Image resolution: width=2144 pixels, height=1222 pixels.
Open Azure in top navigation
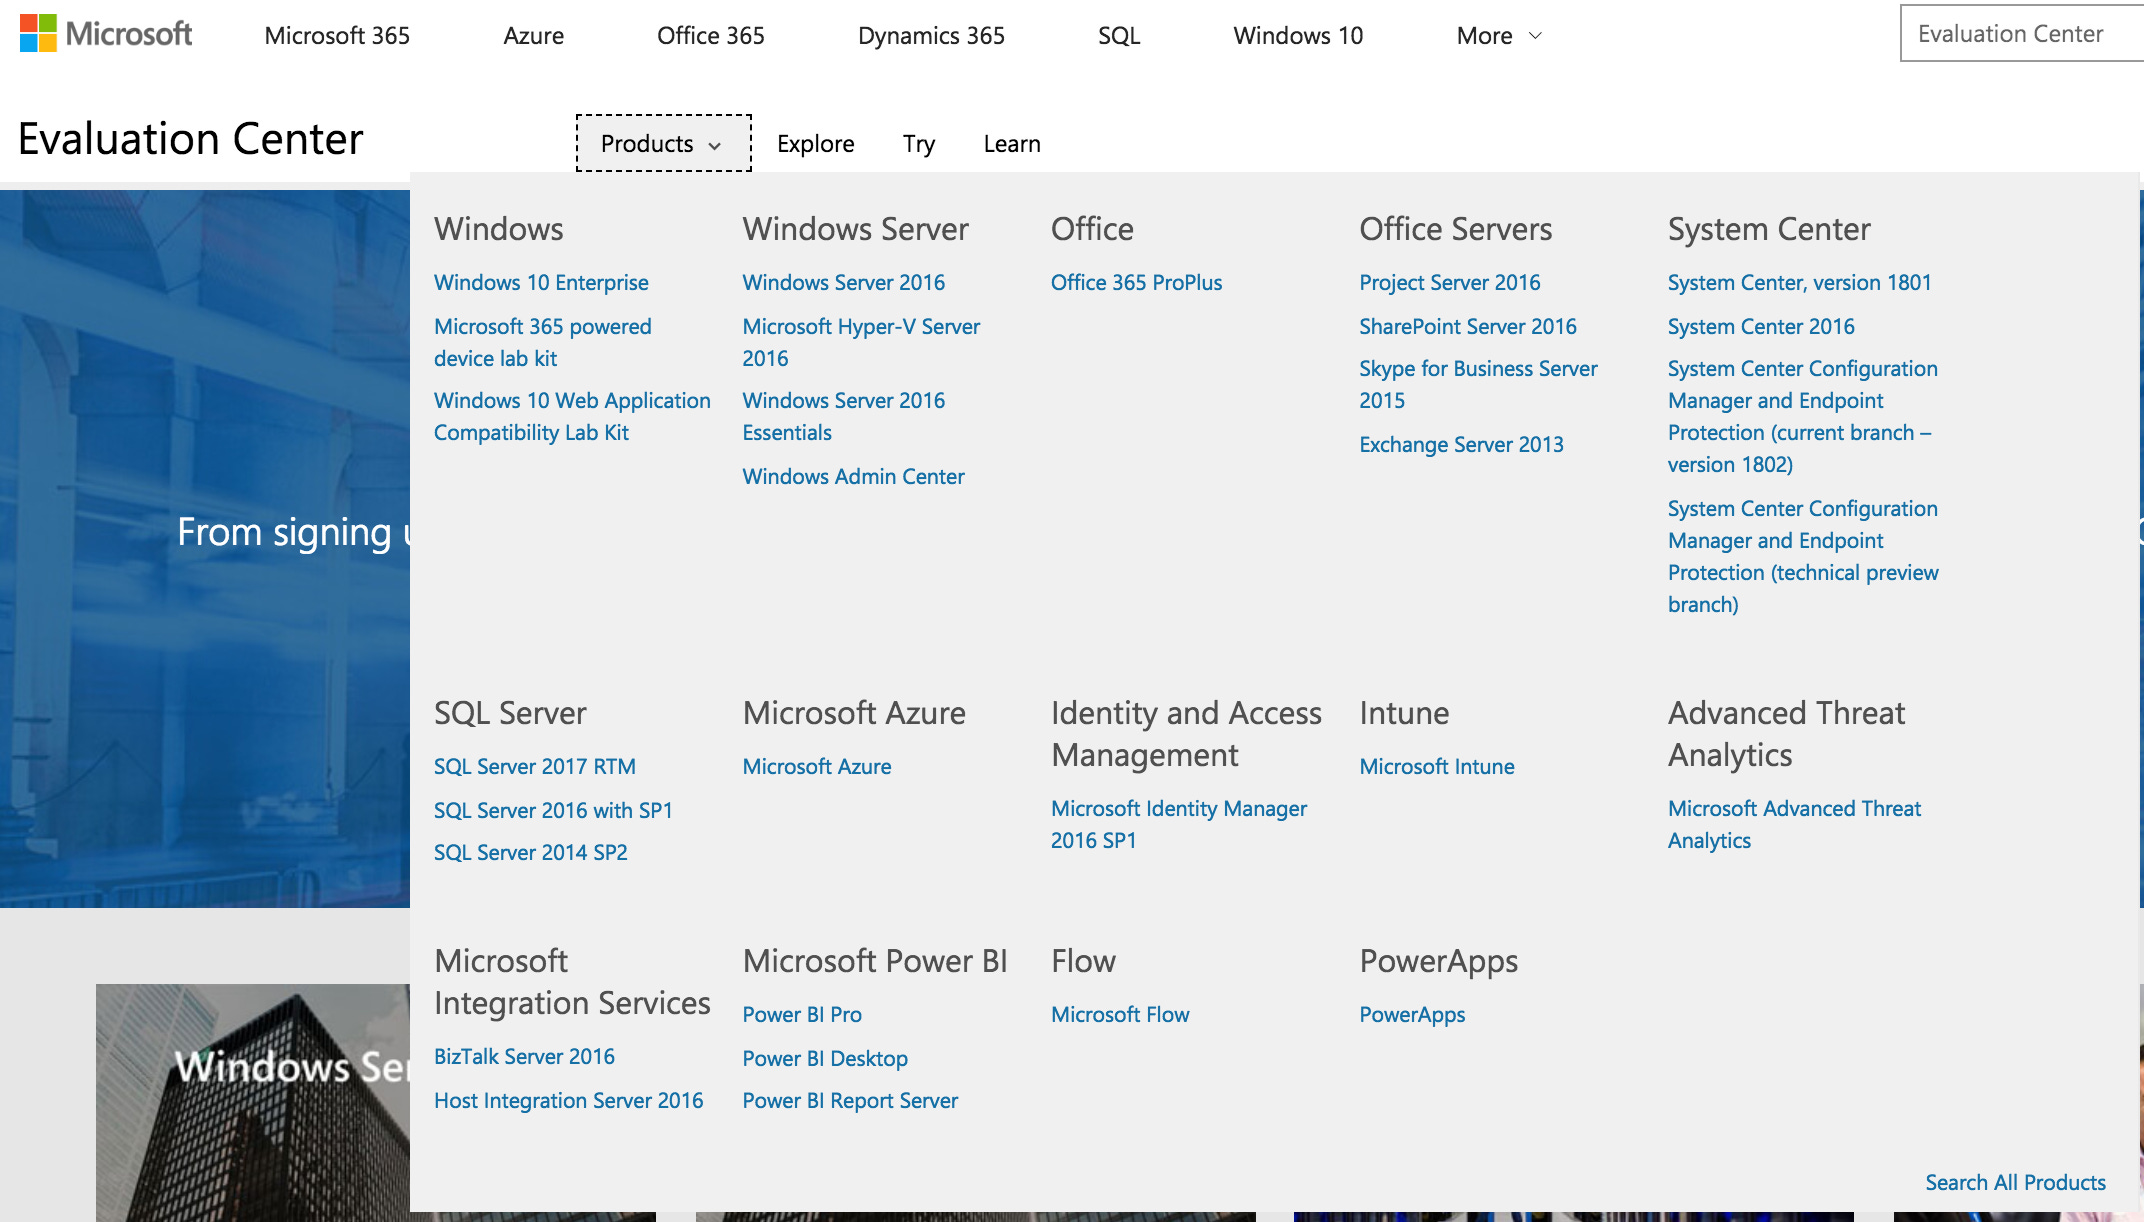coord(533,36)
